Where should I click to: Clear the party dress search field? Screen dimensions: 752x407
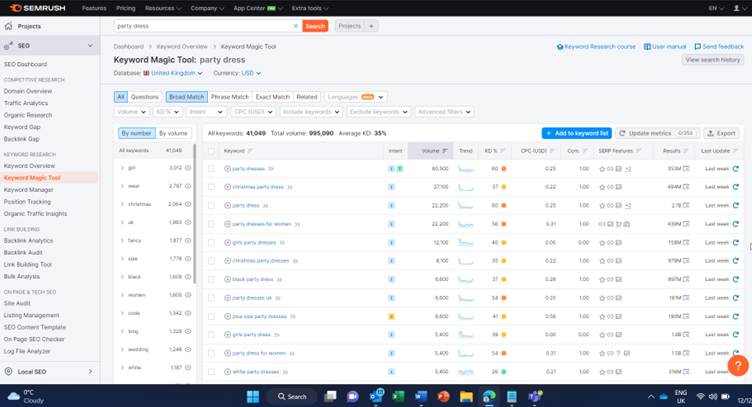[x=295, y=26]
